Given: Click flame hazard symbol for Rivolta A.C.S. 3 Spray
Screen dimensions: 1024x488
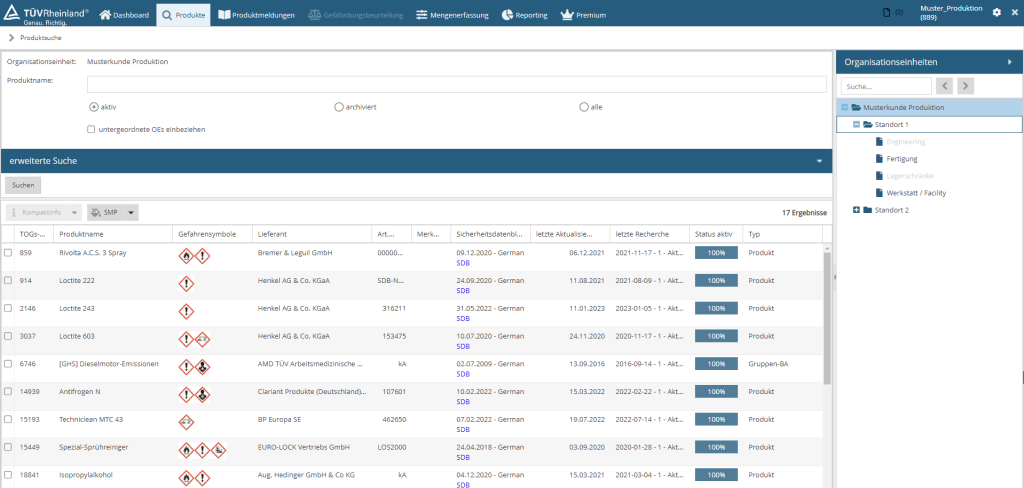Looking at the screenshot, I should click(185, 257).
